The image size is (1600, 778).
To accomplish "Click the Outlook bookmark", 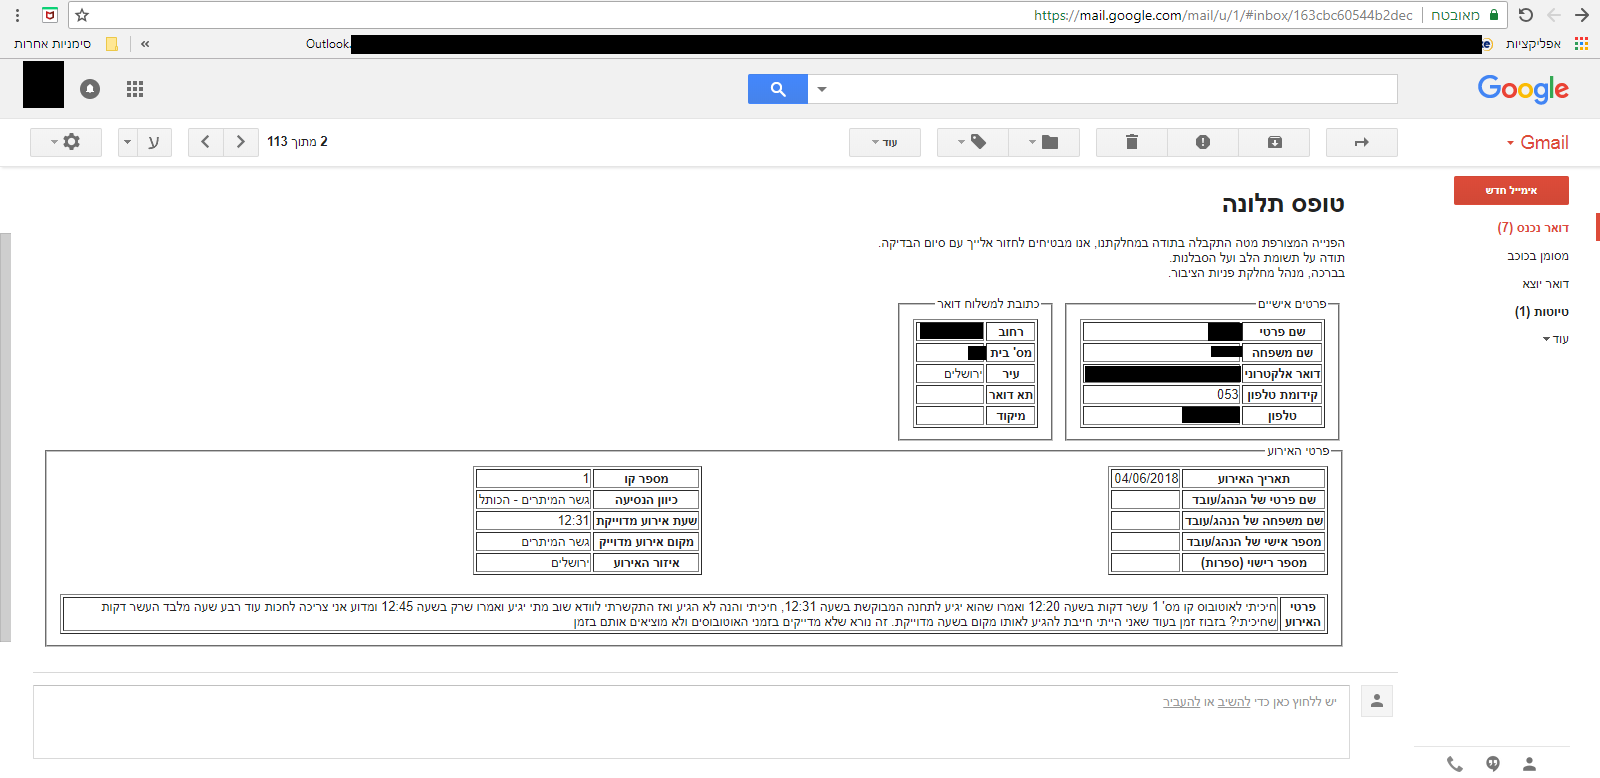I will tap(328, 44).
